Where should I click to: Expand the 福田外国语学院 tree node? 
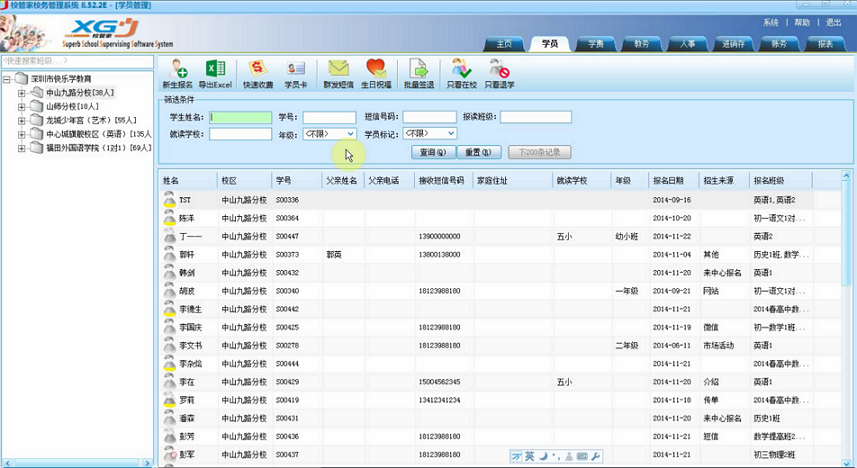pyautogui.click(x=21, y=148)
